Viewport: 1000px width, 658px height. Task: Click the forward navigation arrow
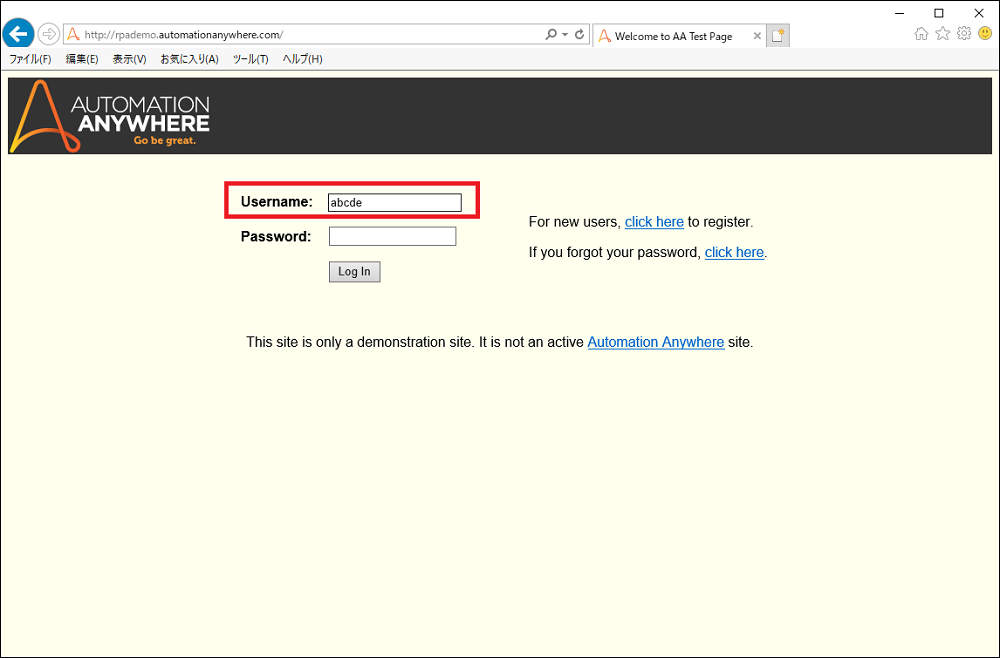[47, 33]
